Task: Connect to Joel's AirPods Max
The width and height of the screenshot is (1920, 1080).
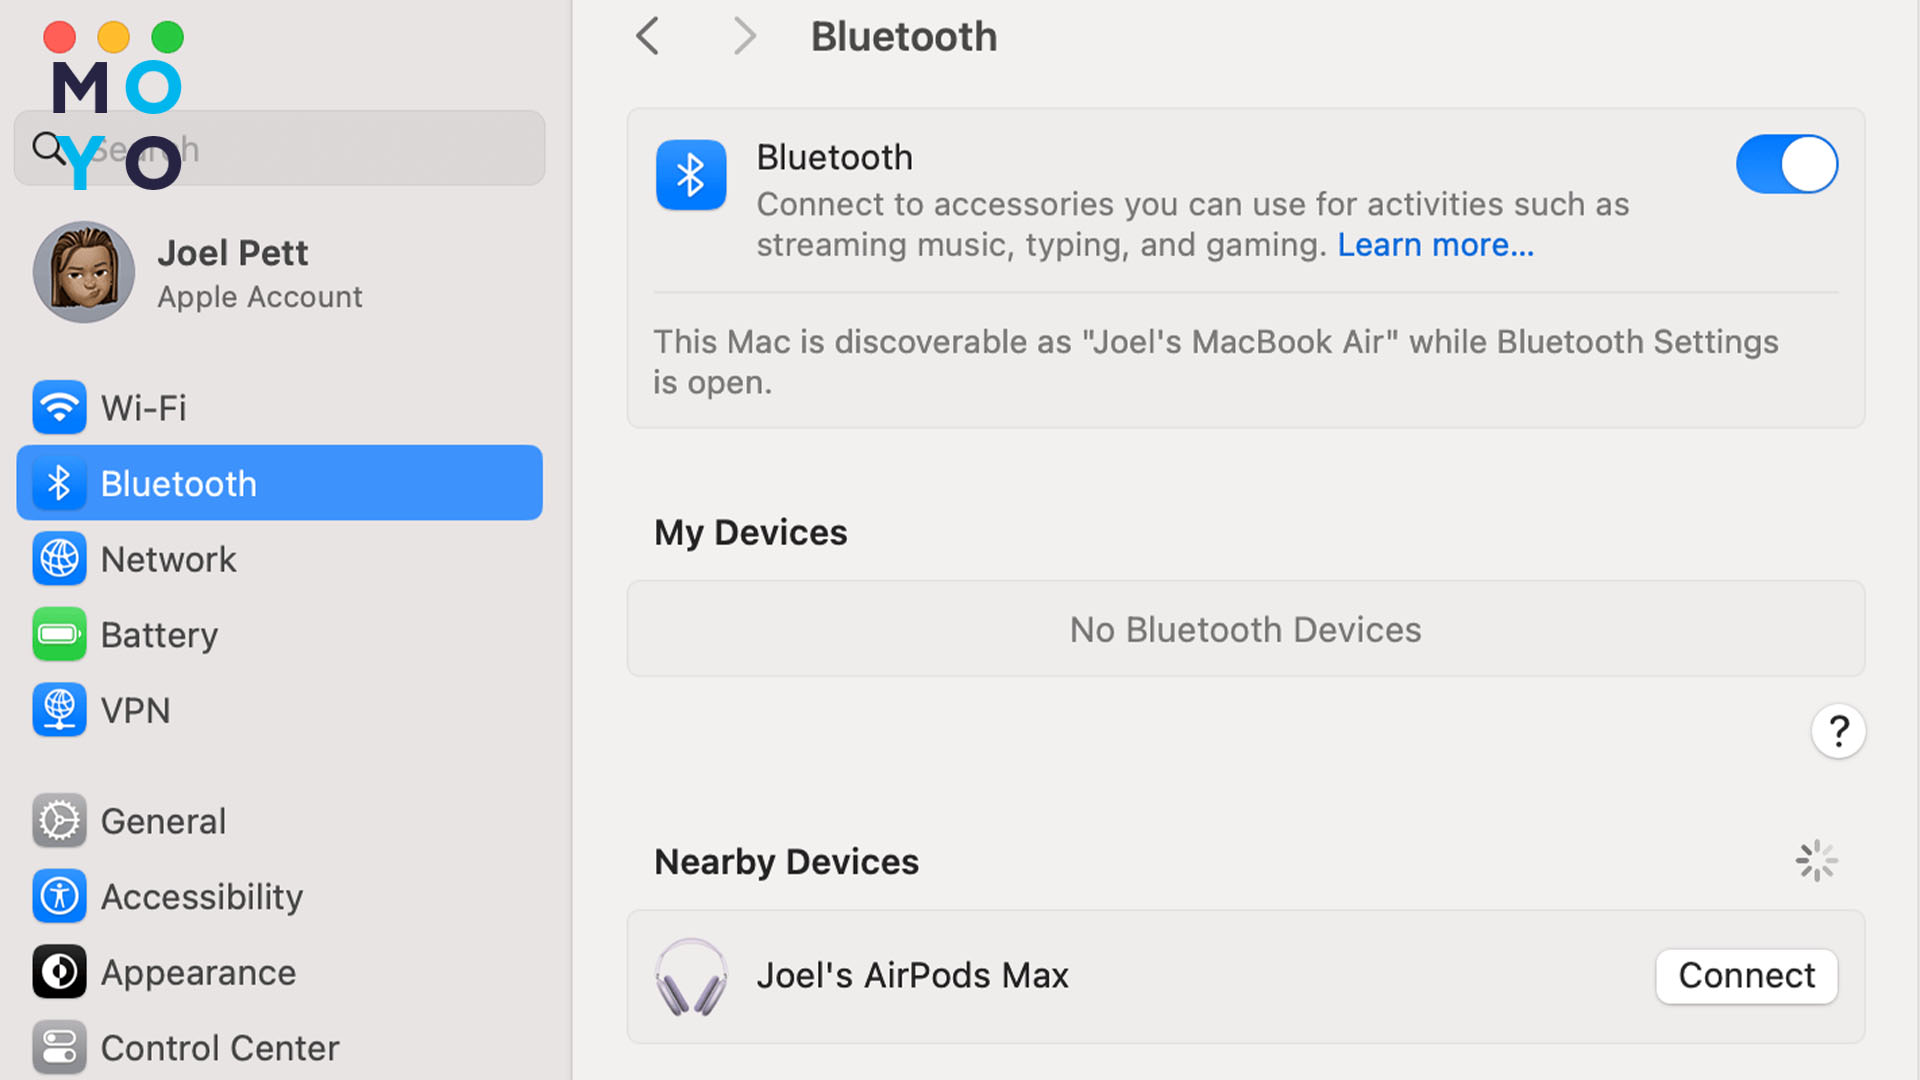Action: pos(1746,976)
